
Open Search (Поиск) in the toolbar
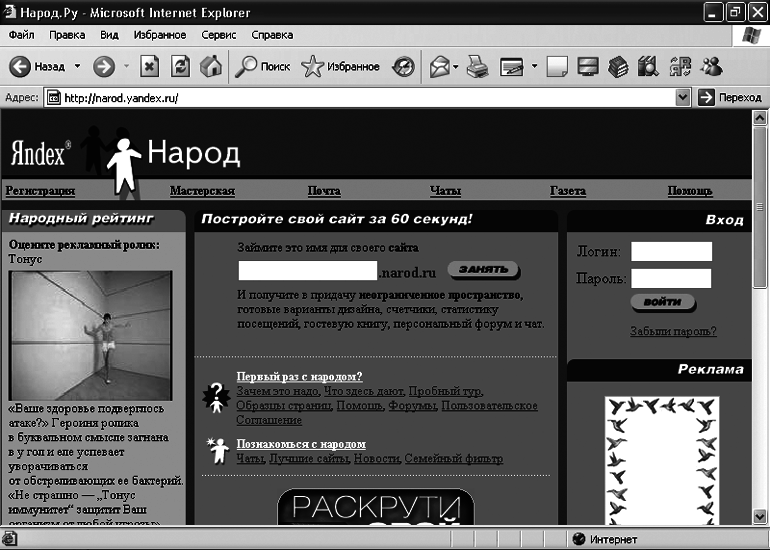(262, 67)
